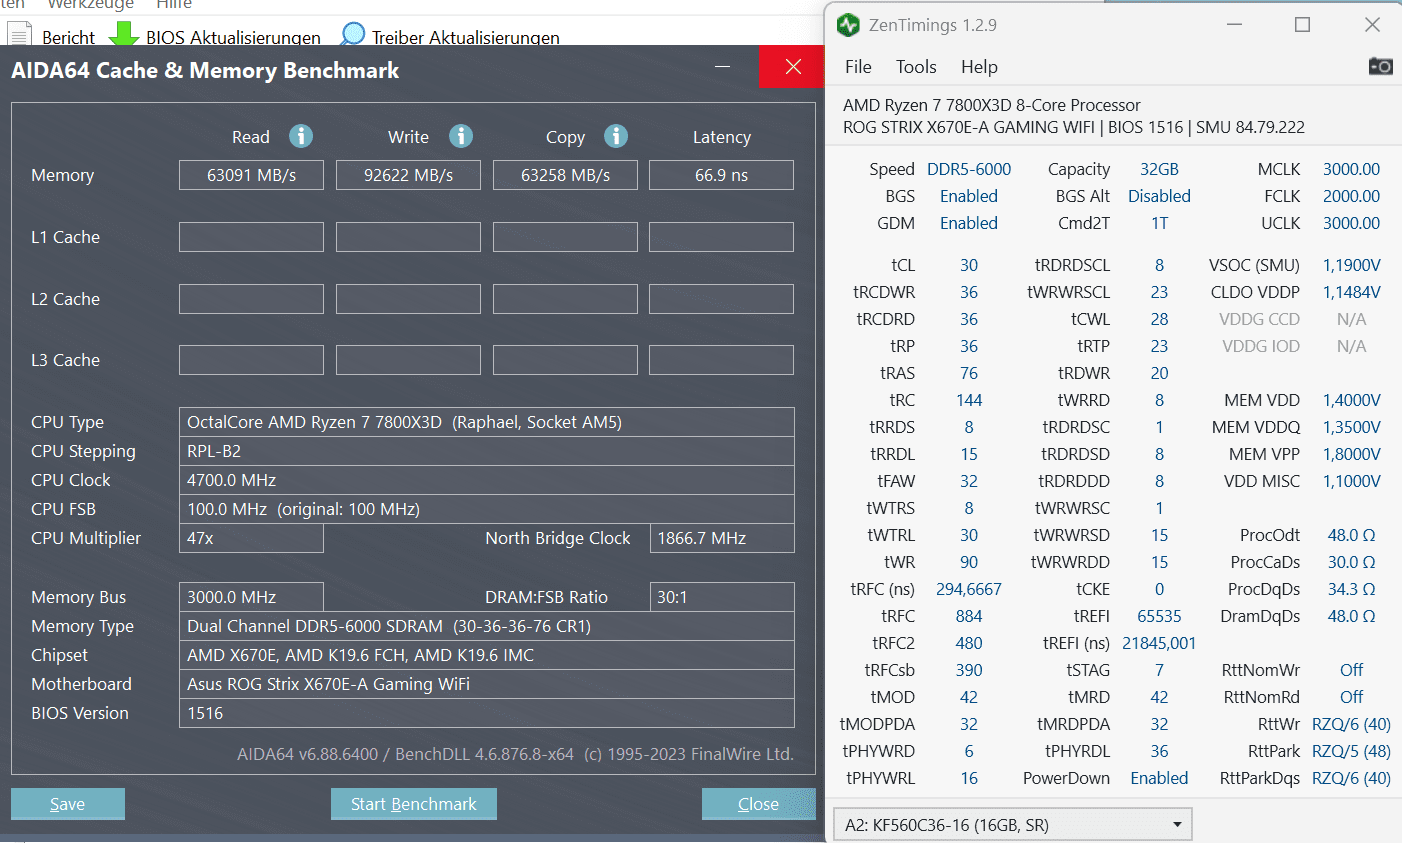Open the ZenTimings Help menu
This screenshot has width=1402, height=843.
979,67
